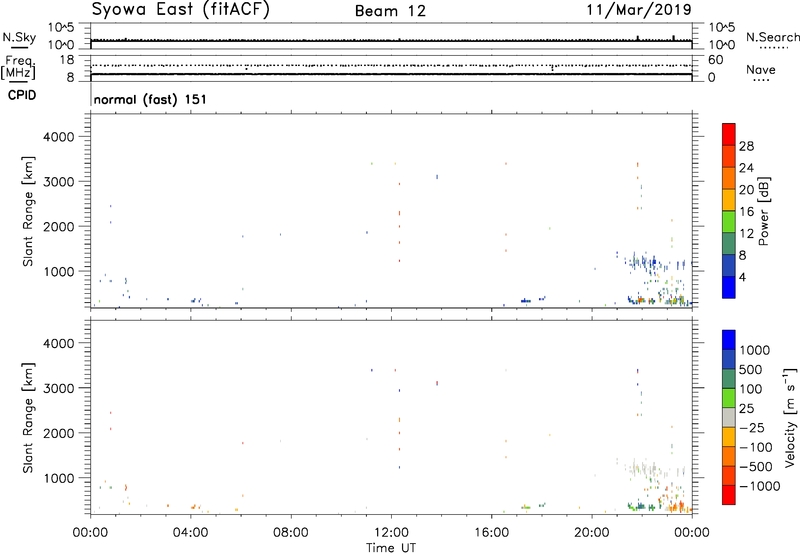Click the '1000' value atop Velocity colorbar
800x554 pixels.
click(755, 350)
